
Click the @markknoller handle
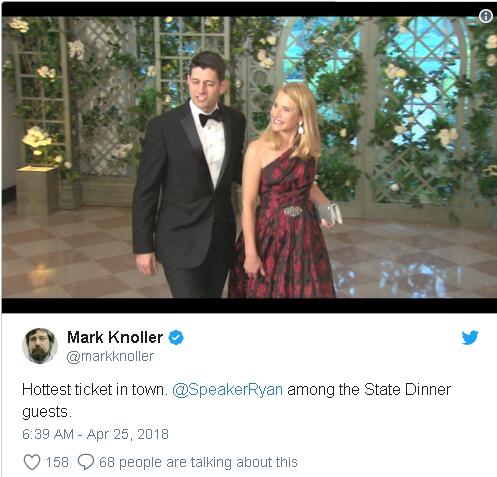110,356
